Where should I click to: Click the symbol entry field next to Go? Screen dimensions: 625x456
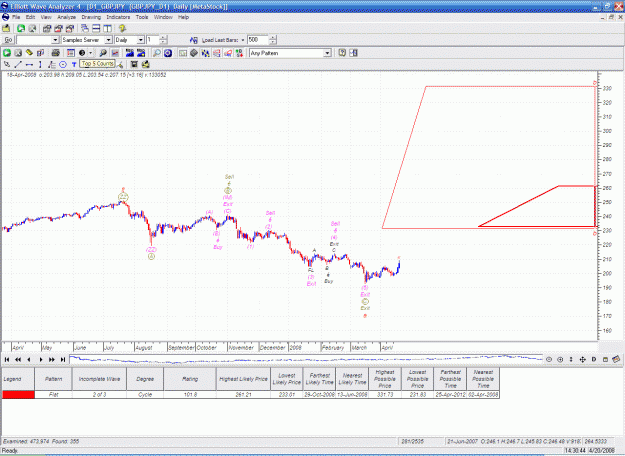[34, 40]
